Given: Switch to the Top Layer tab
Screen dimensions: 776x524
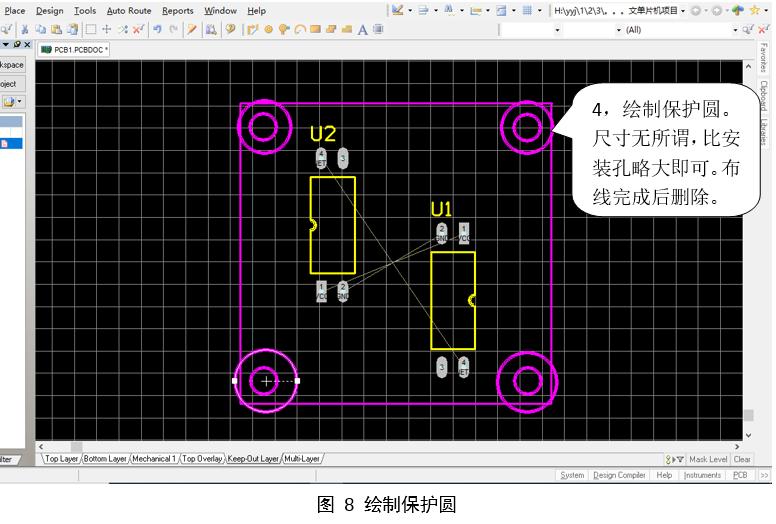Looking at the screenshot, I should click(61, 459).
